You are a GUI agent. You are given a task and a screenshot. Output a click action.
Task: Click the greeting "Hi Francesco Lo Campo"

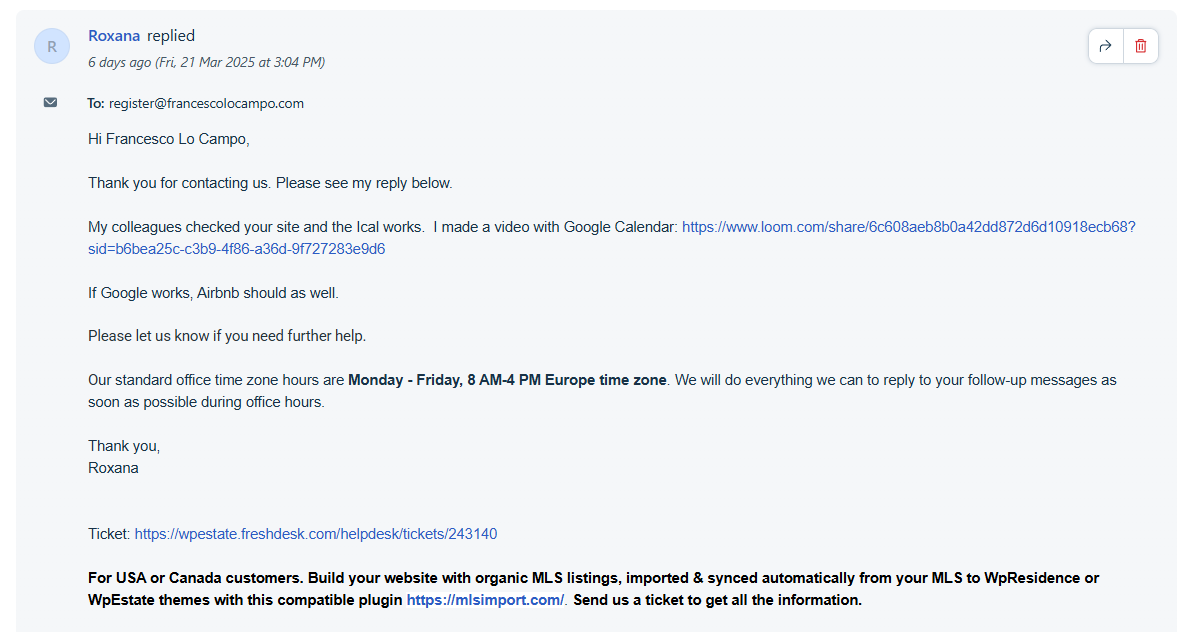169,139
